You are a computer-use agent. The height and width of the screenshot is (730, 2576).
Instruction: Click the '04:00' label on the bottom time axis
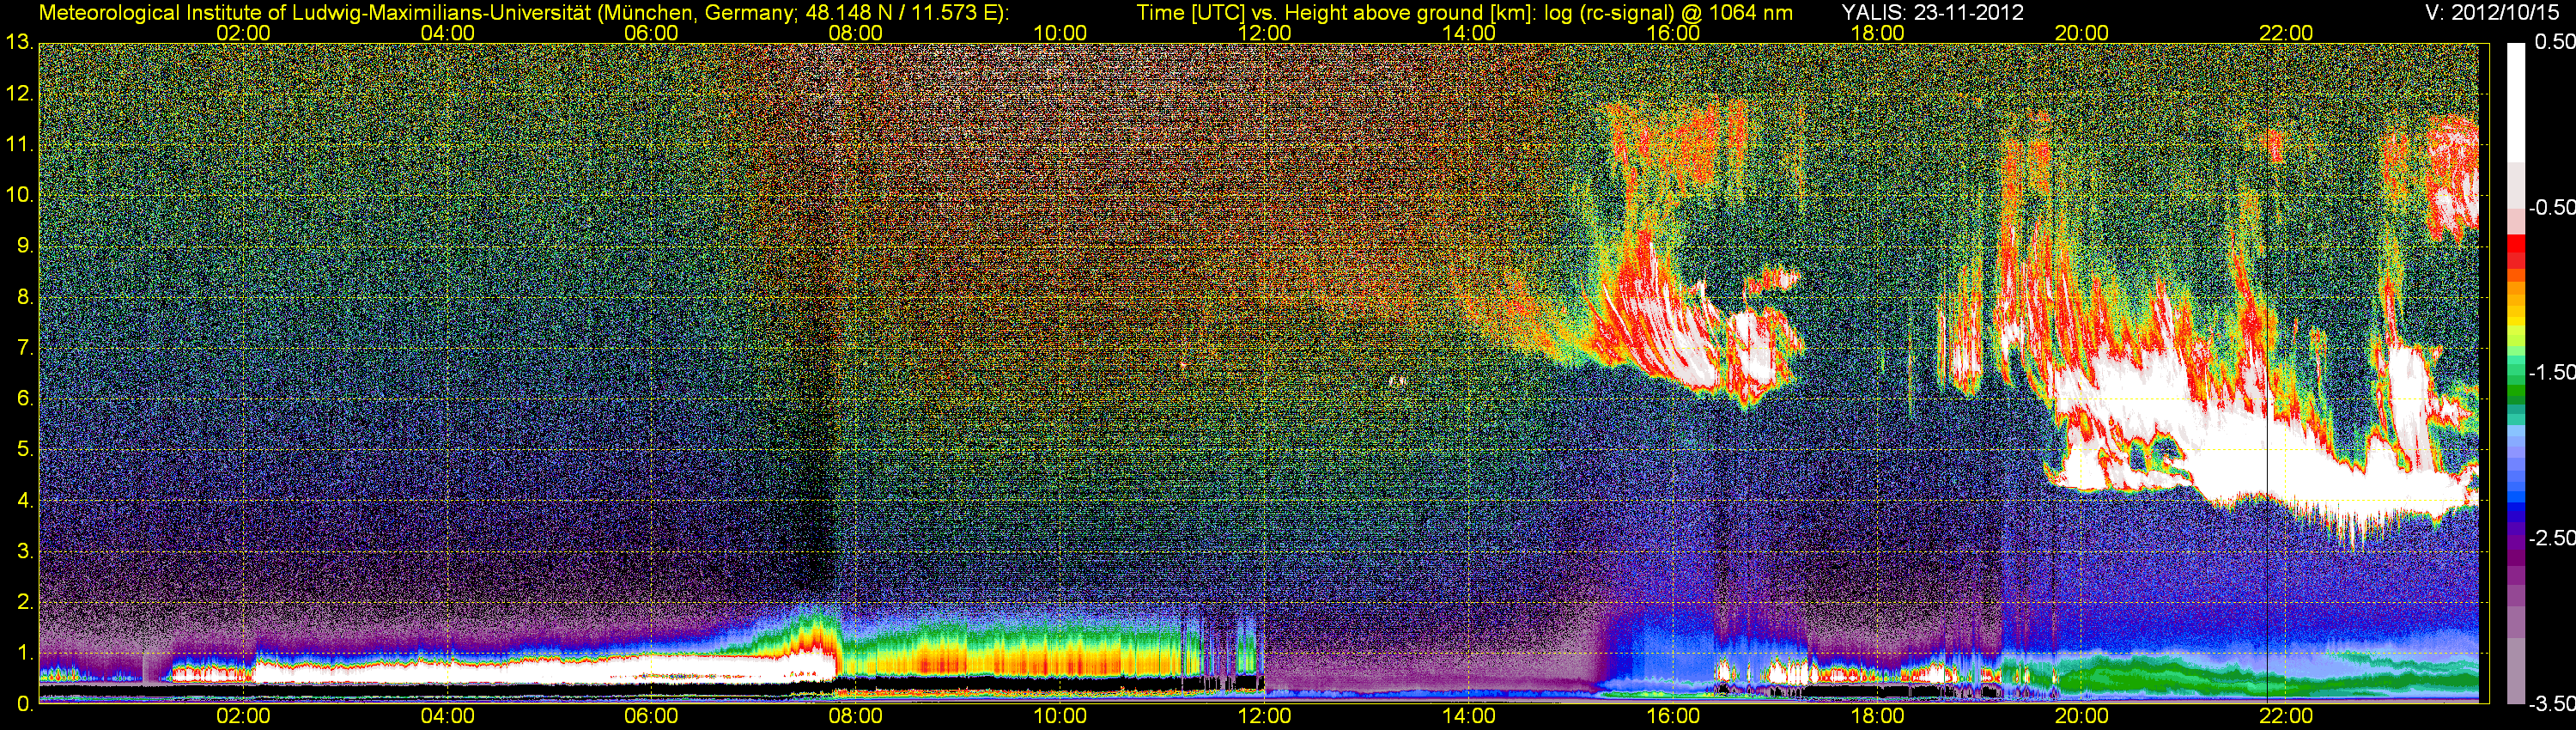[447, 717]
